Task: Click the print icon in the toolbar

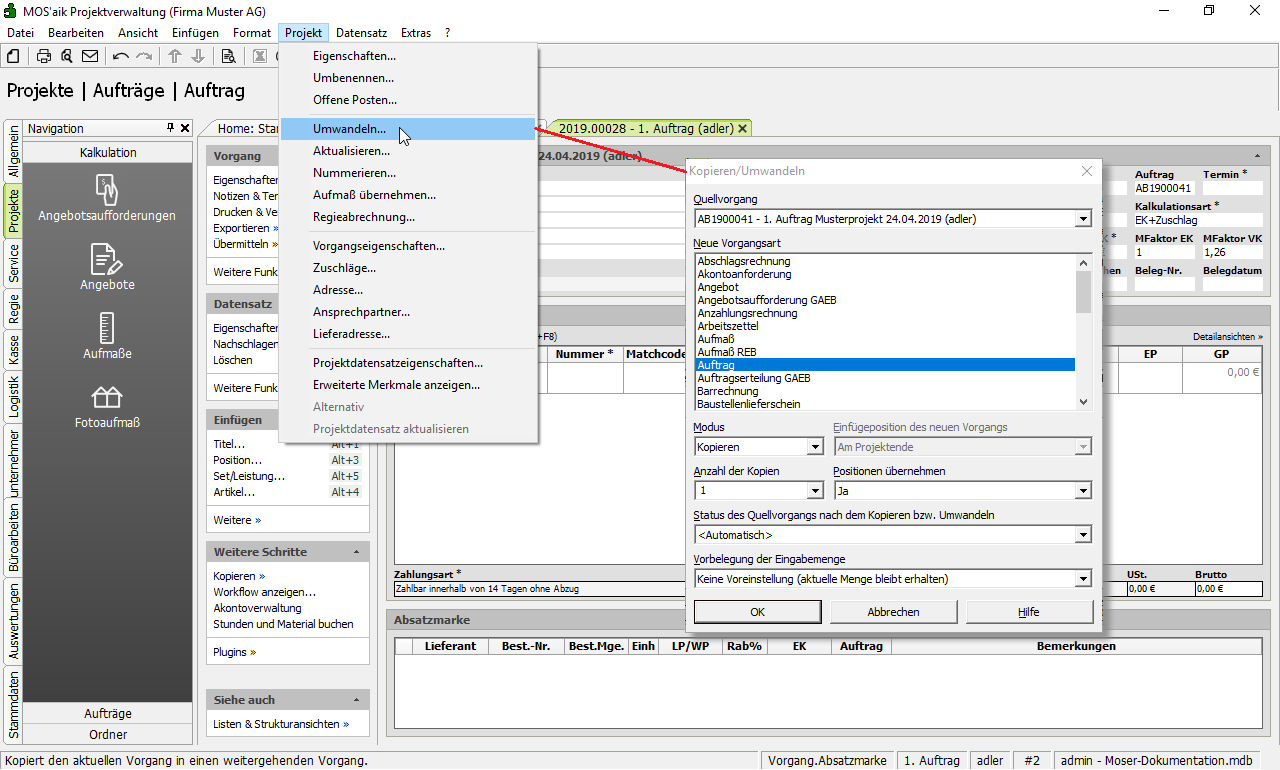Action: pyautogui.click(x=44, y=56)
